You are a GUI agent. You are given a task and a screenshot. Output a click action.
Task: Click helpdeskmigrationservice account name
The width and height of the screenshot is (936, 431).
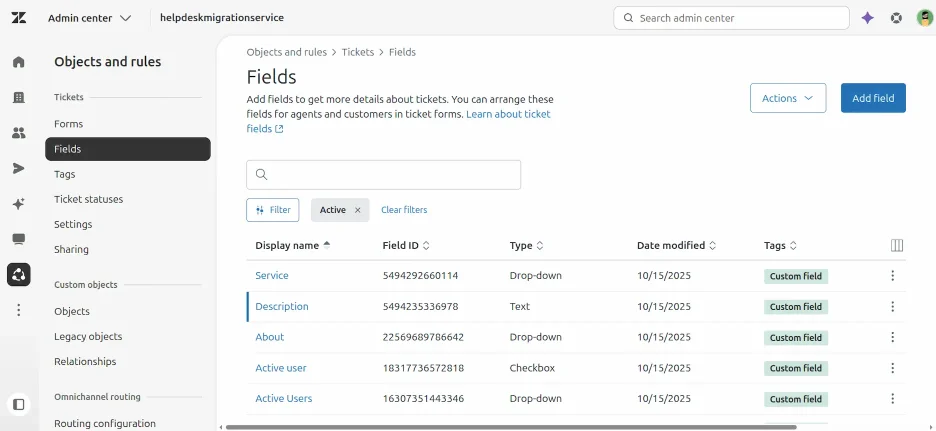coord(222,18)
